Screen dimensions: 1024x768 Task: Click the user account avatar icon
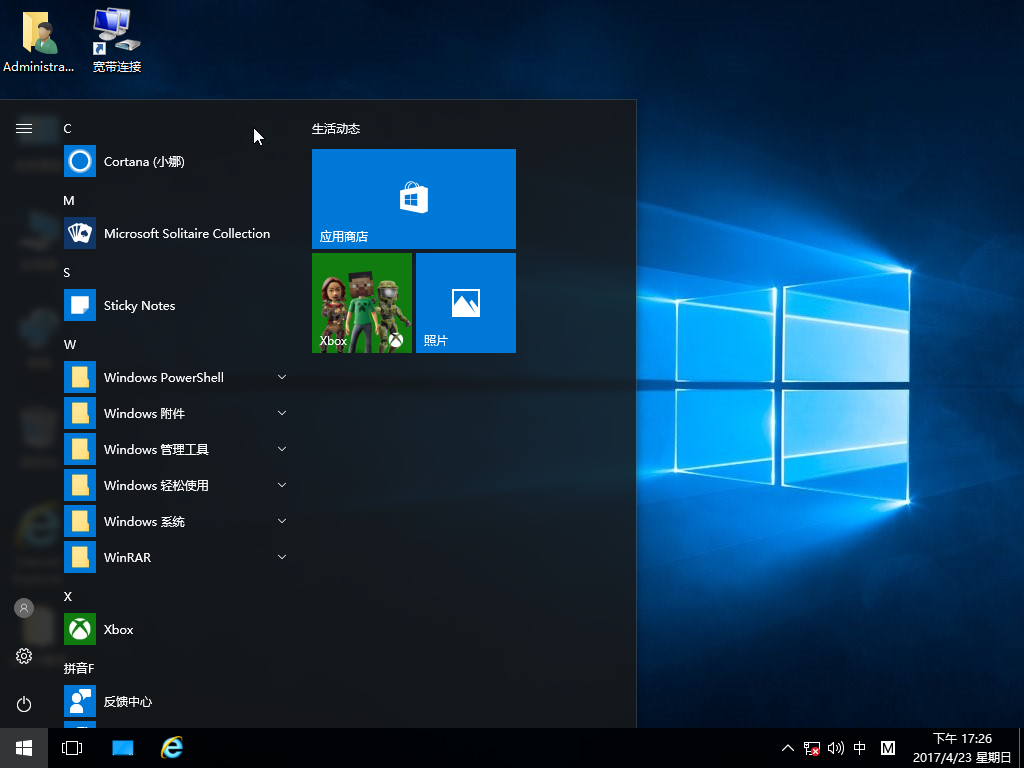coord(24,608)
